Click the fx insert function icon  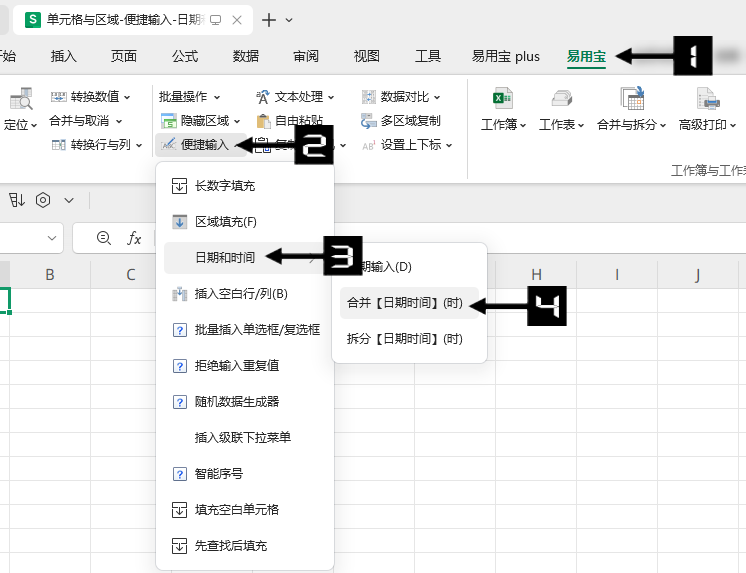click(134, 238)
